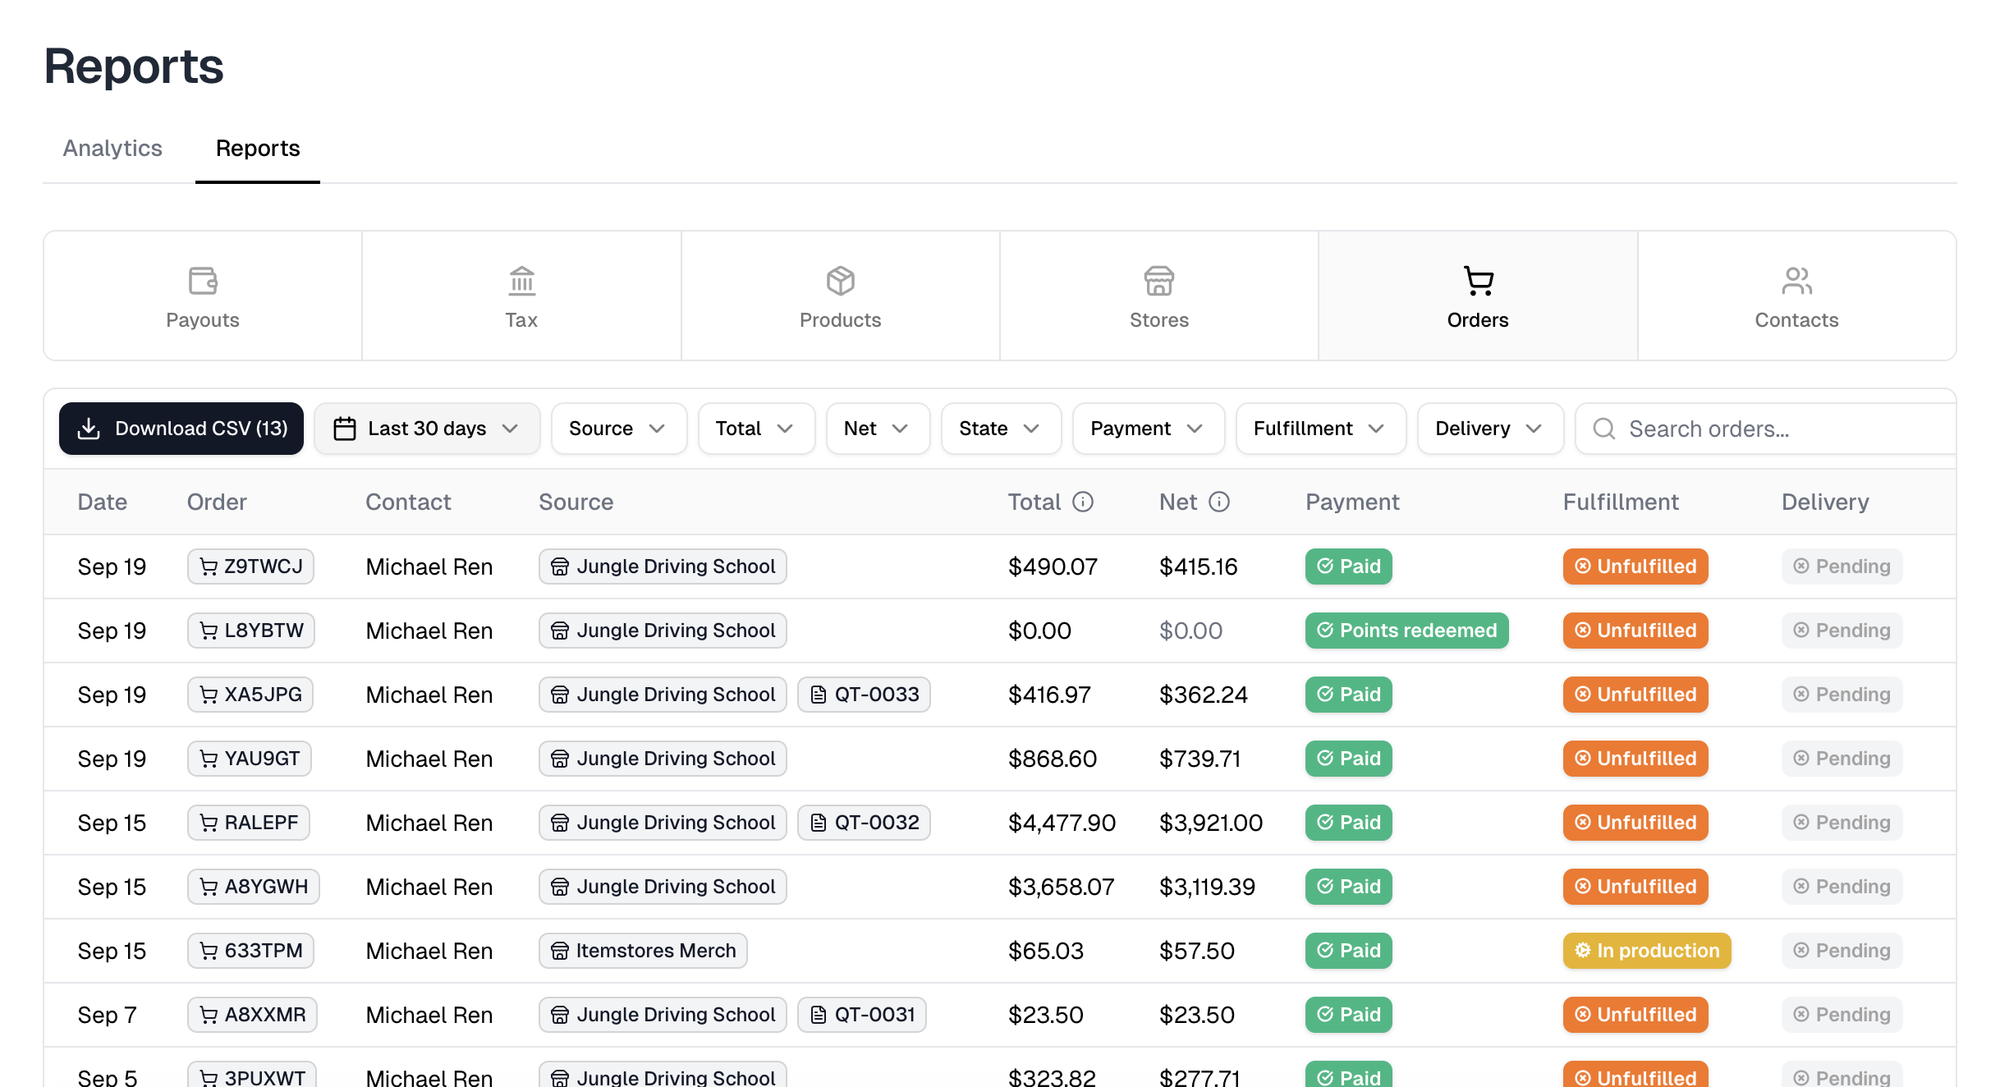Viewport: 2000px width, 1087px height.
Task: Click the $57.50 net value
Action: tap(1197, 951)
